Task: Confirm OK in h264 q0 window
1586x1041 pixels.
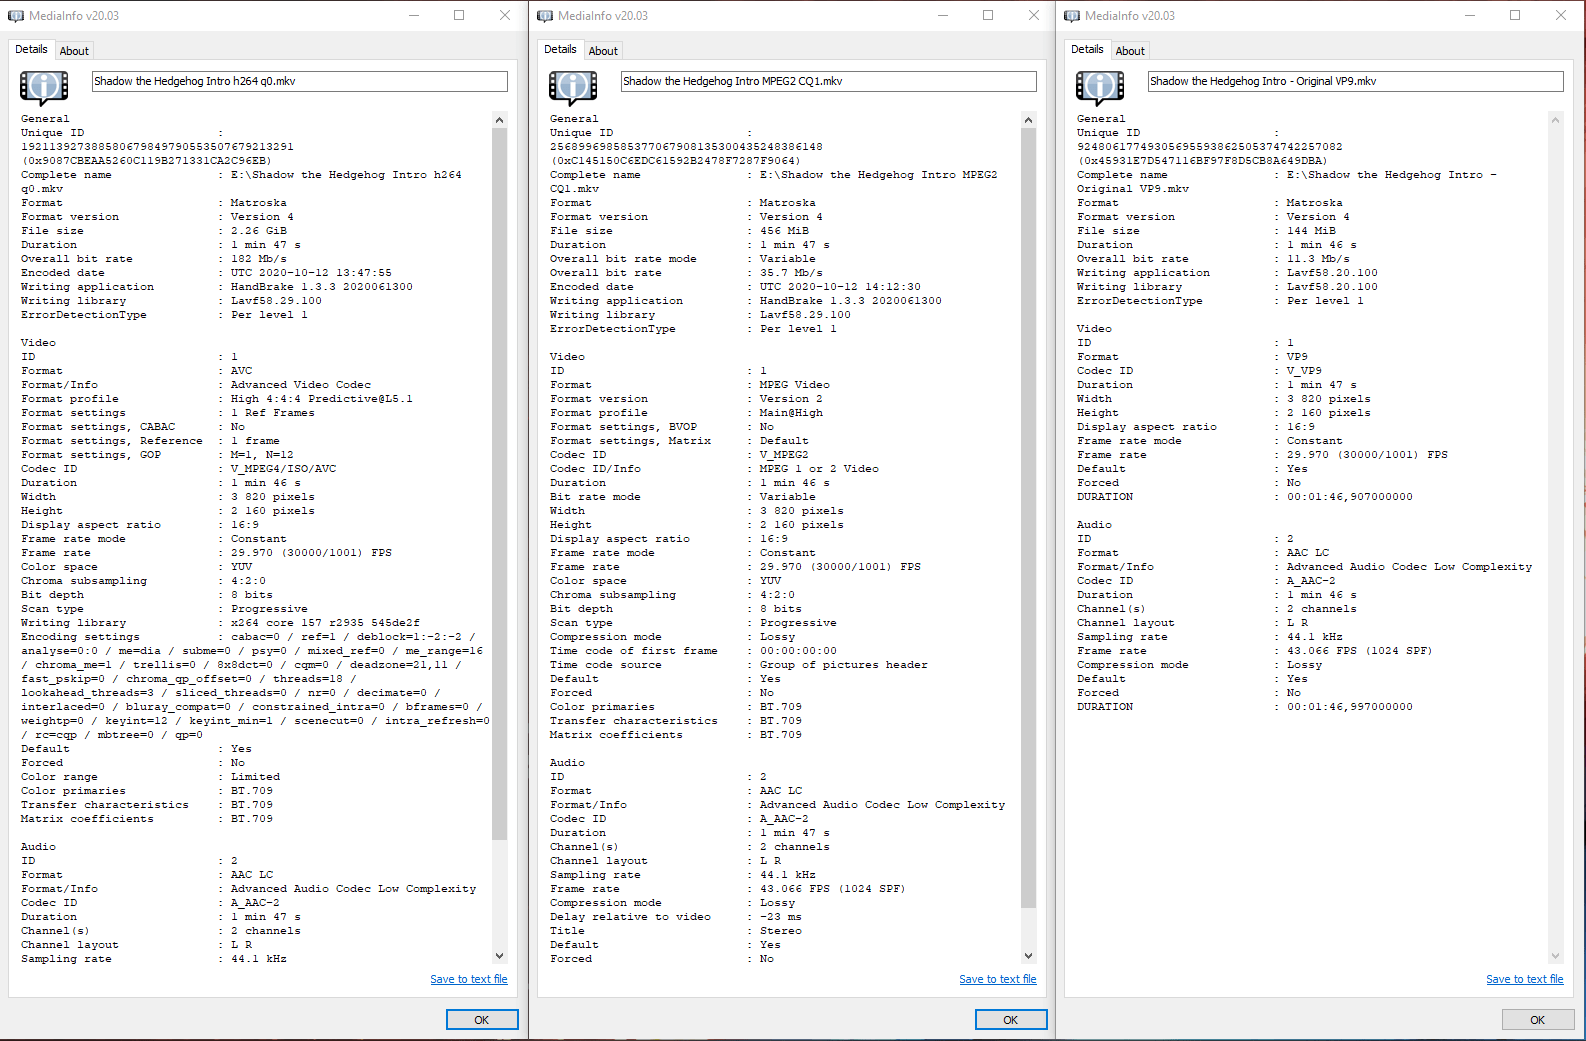Action: 482,1020
